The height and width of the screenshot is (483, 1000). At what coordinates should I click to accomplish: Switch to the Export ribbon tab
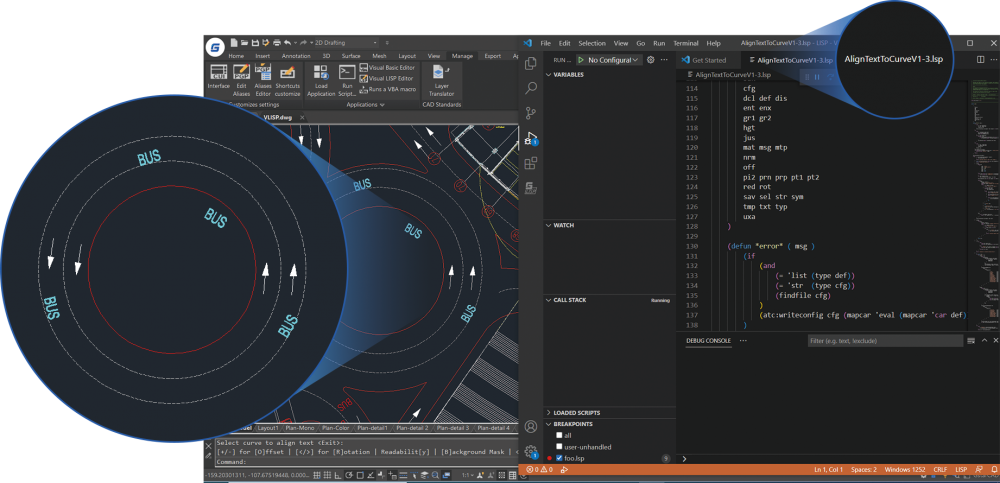point(492,56)
